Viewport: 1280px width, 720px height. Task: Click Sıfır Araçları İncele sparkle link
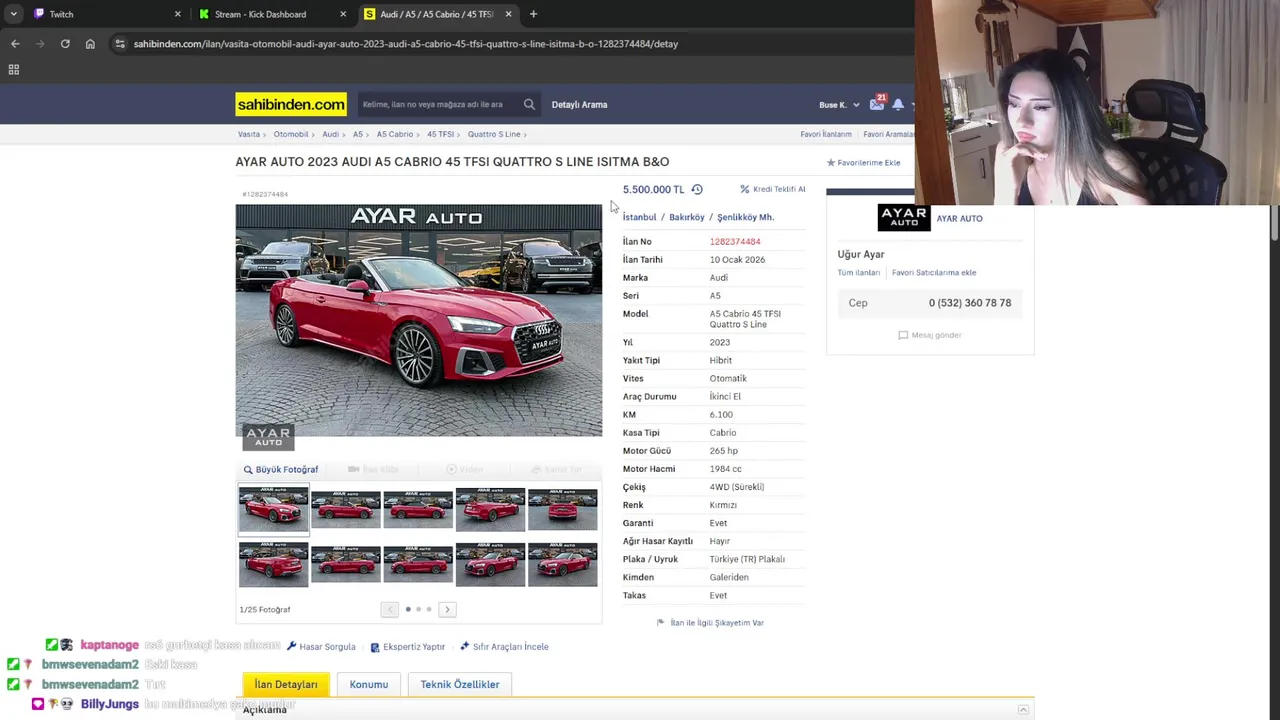504,647
